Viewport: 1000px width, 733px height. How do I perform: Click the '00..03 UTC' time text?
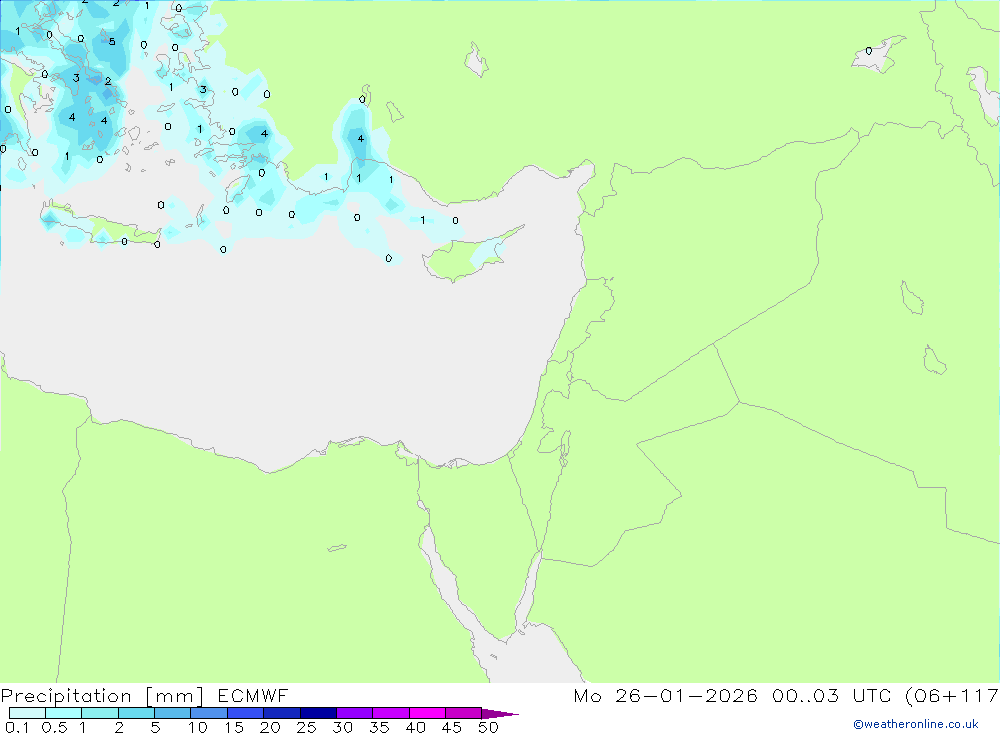(832, 695)
